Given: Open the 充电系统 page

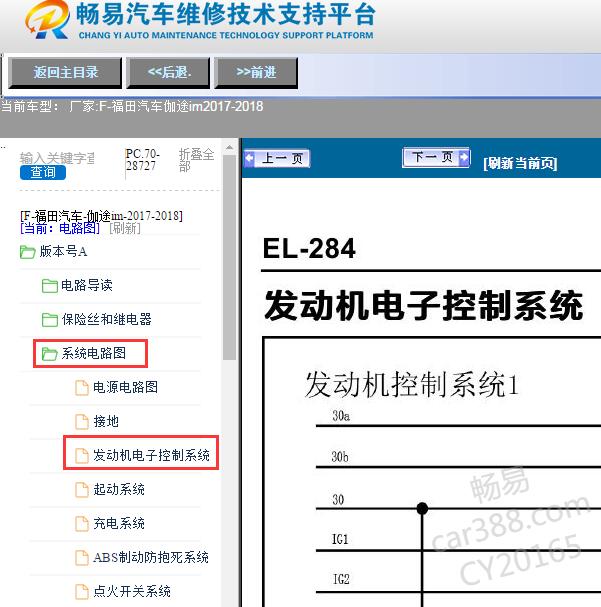Looking at the screenshot, I should tap(119, 523).
